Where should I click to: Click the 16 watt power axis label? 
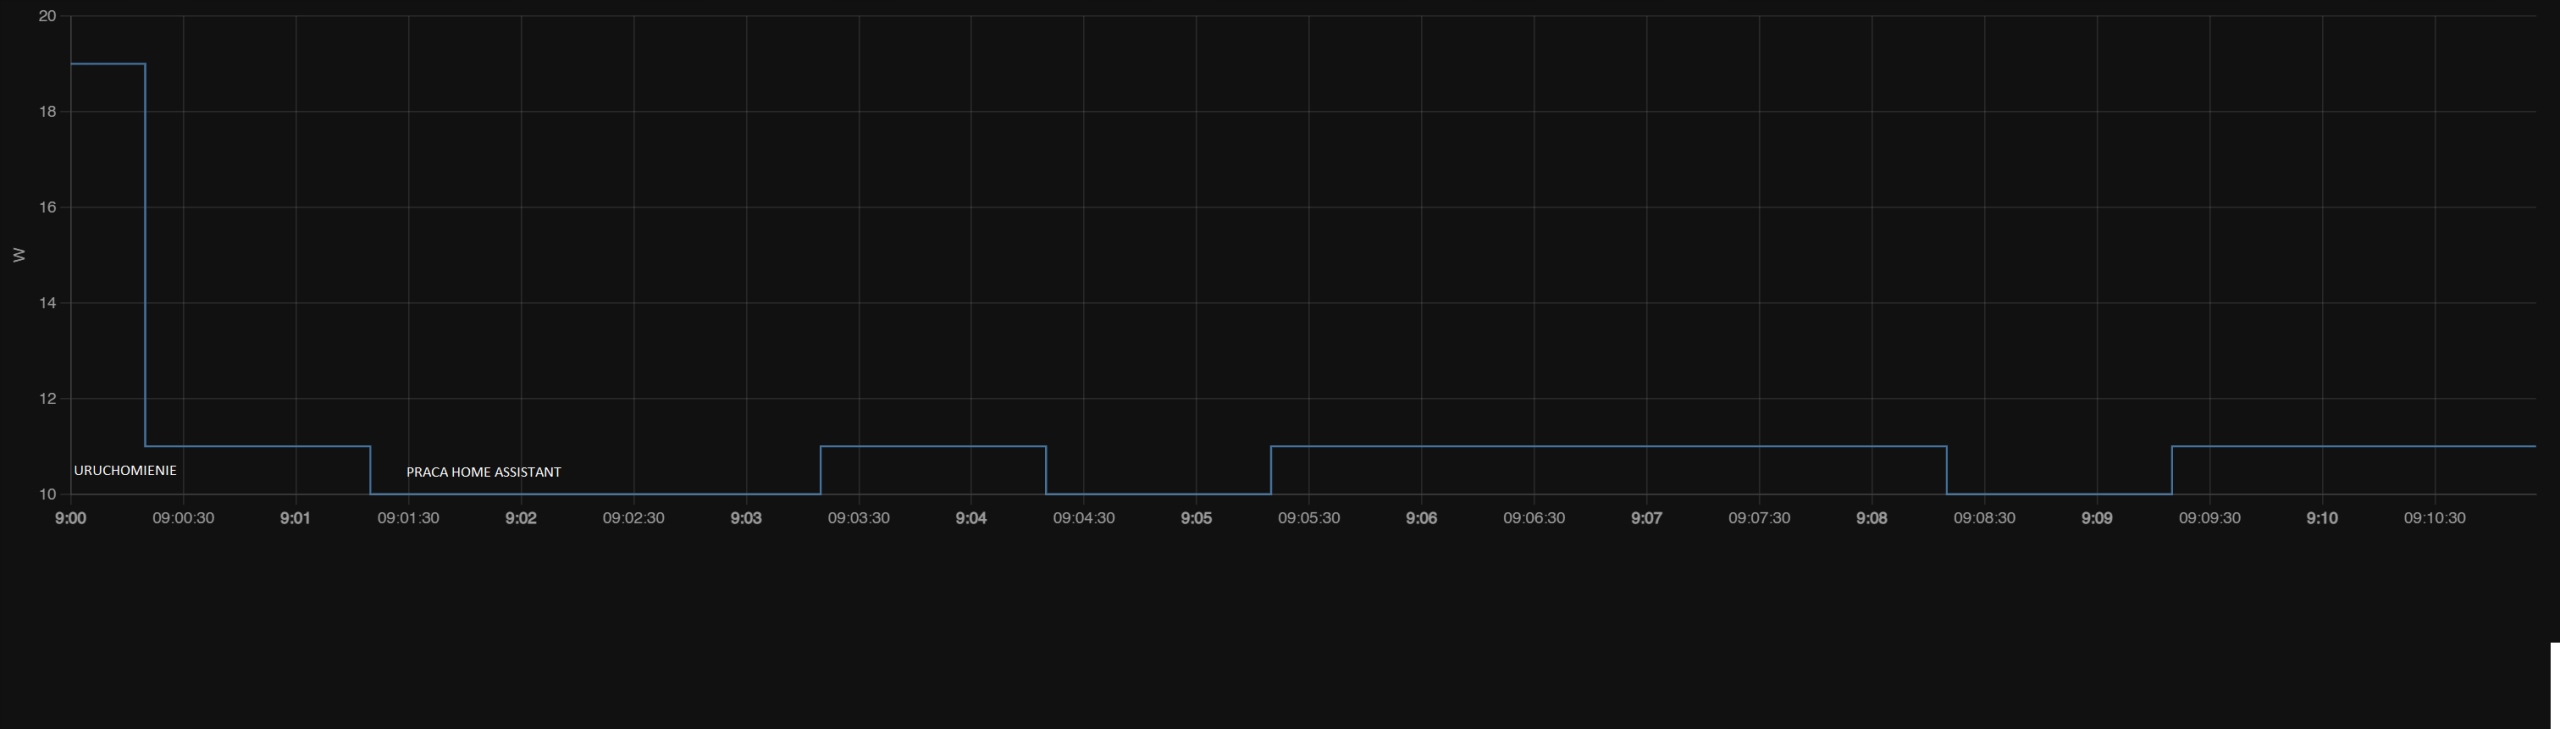pyautogui.click(x=47, y=207)
